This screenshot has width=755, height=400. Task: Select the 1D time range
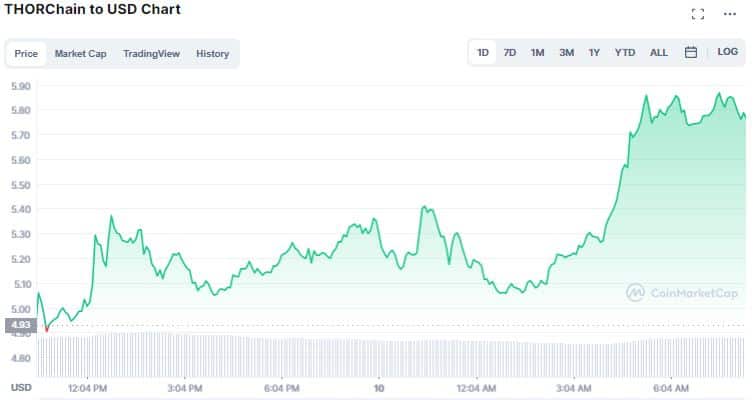point(482,52)
